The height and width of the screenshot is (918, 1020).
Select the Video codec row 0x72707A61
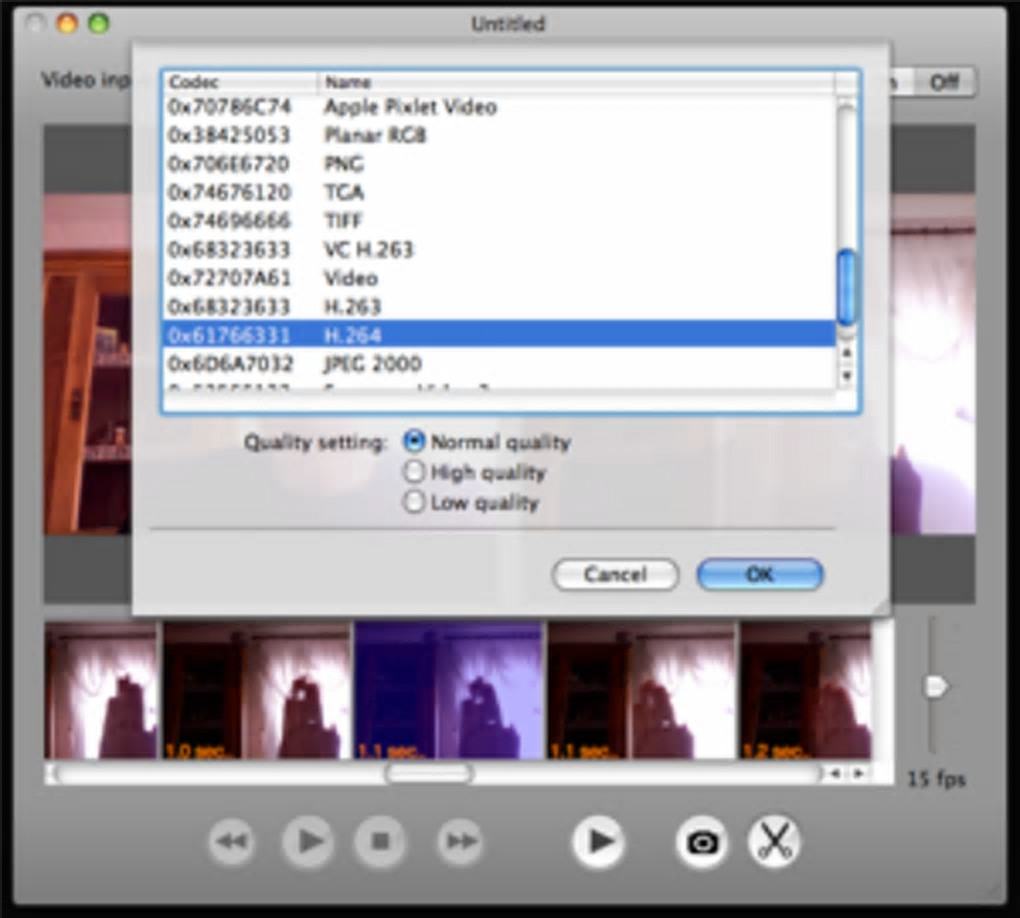pos(499,278)
